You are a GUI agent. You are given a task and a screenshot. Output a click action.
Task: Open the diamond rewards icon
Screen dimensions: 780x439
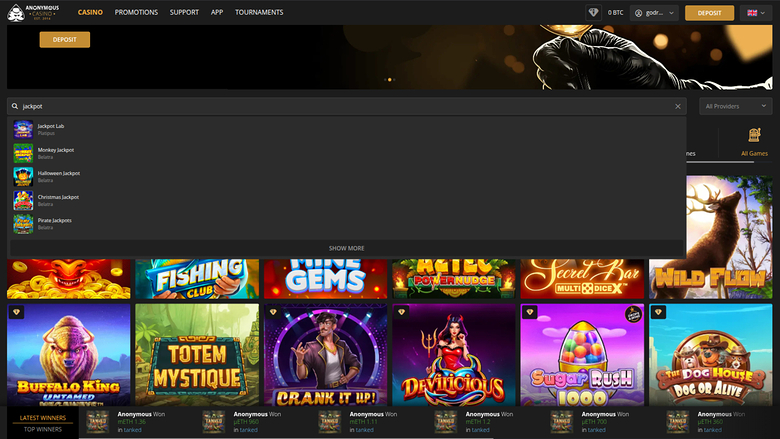593,12
